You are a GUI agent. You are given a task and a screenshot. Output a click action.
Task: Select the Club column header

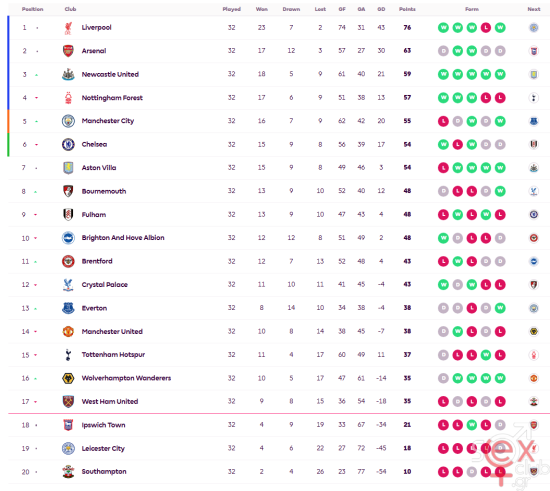(x=70, y=9)
